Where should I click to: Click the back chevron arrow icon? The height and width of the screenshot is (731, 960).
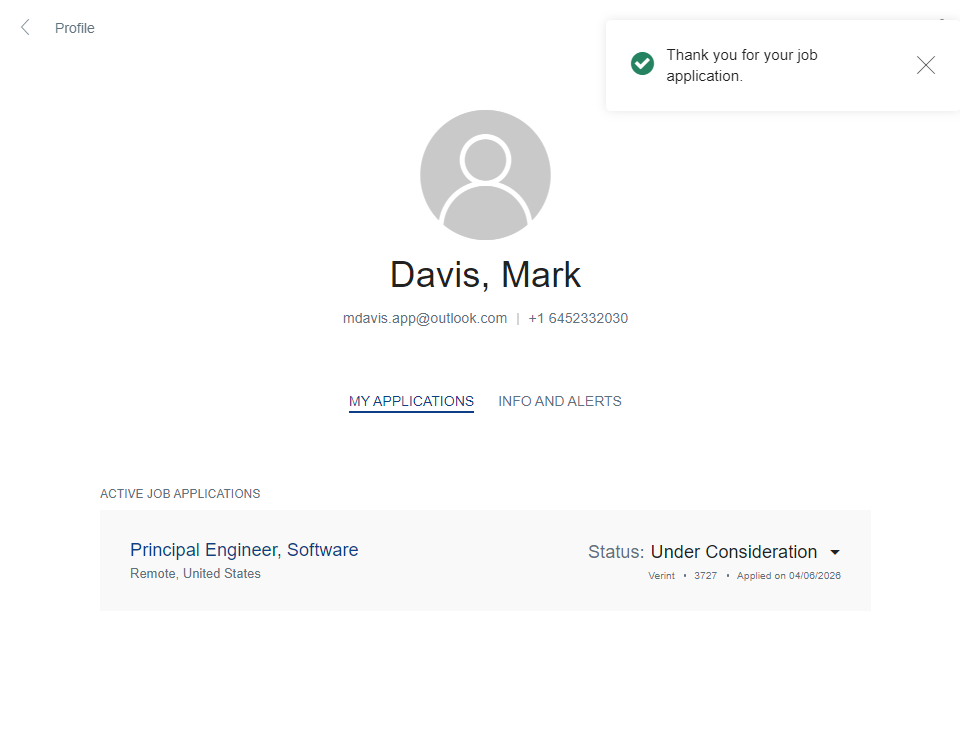pyautogui.click(x=25, y=28)
